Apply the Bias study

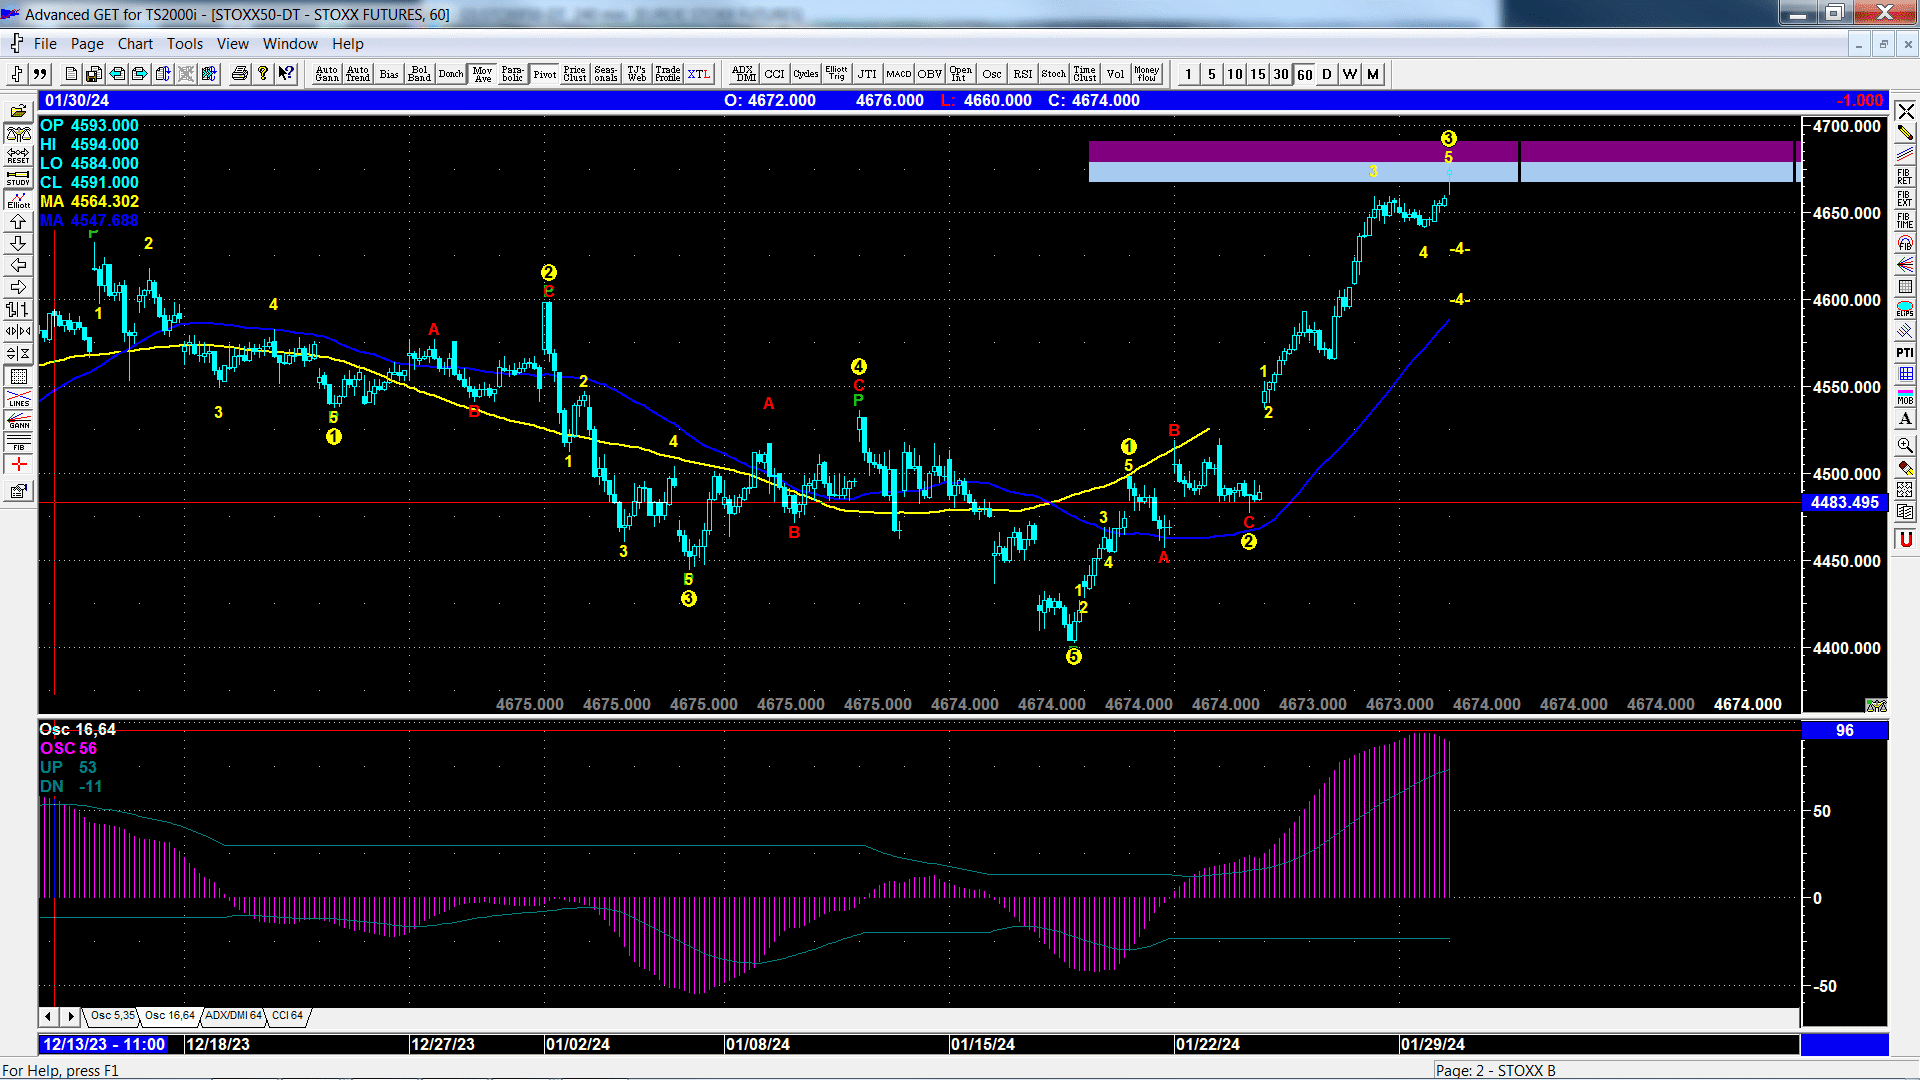pyautogui.click(x=389, y=74)
